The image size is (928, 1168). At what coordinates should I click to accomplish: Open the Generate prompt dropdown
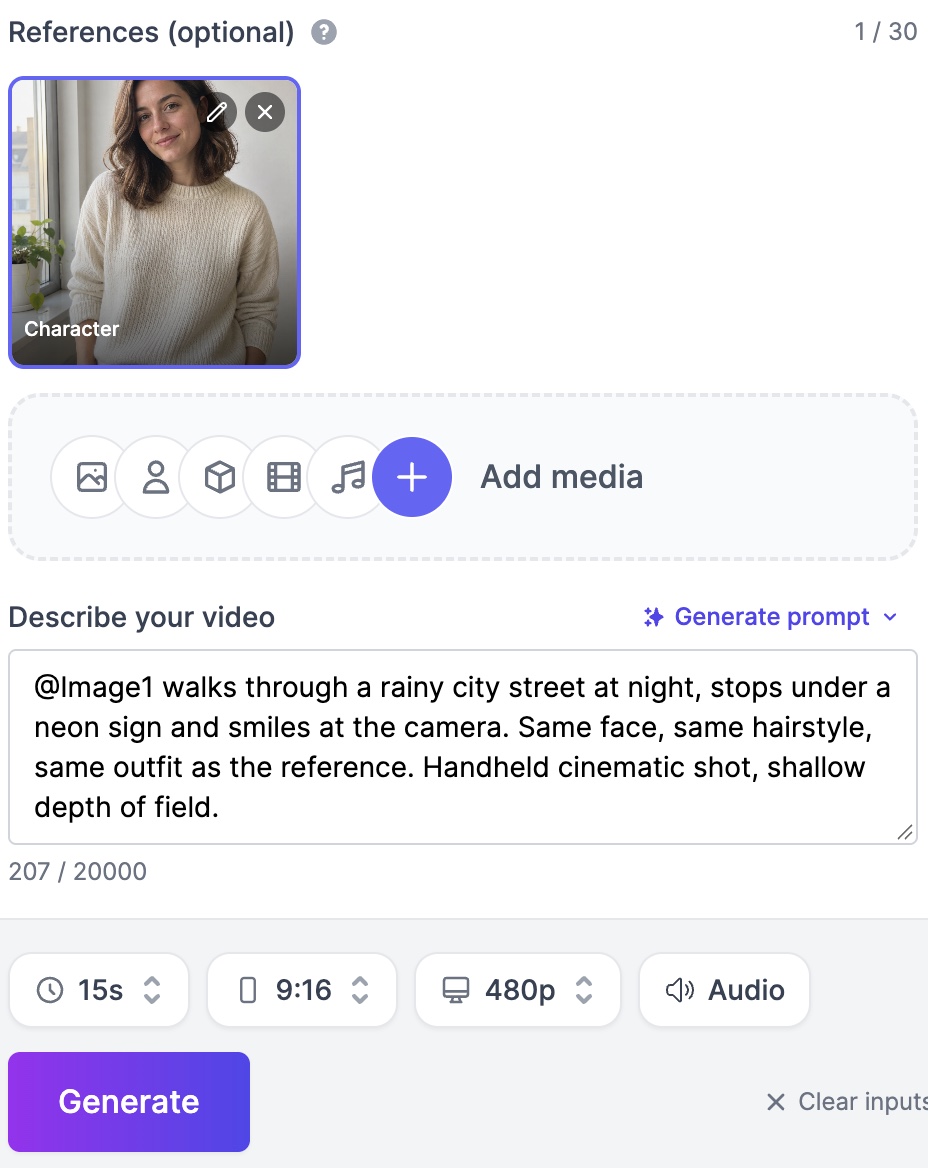771,617
